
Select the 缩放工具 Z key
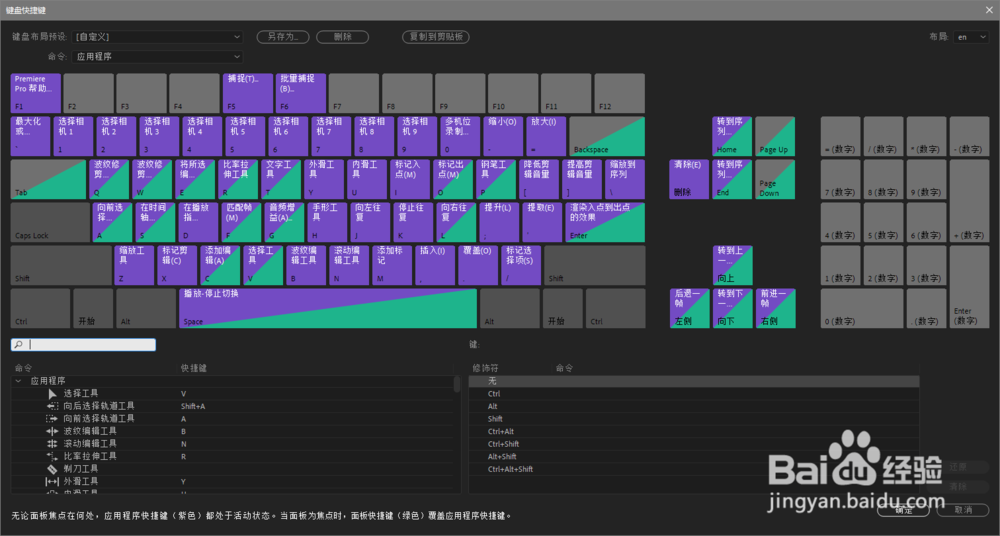(x=134, y=265)
